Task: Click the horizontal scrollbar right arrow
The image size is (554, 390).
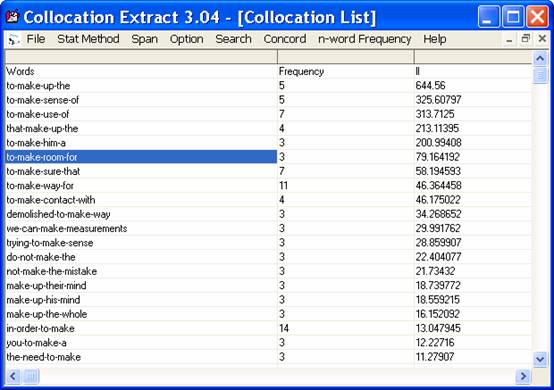Action: [x=523, y=376]
